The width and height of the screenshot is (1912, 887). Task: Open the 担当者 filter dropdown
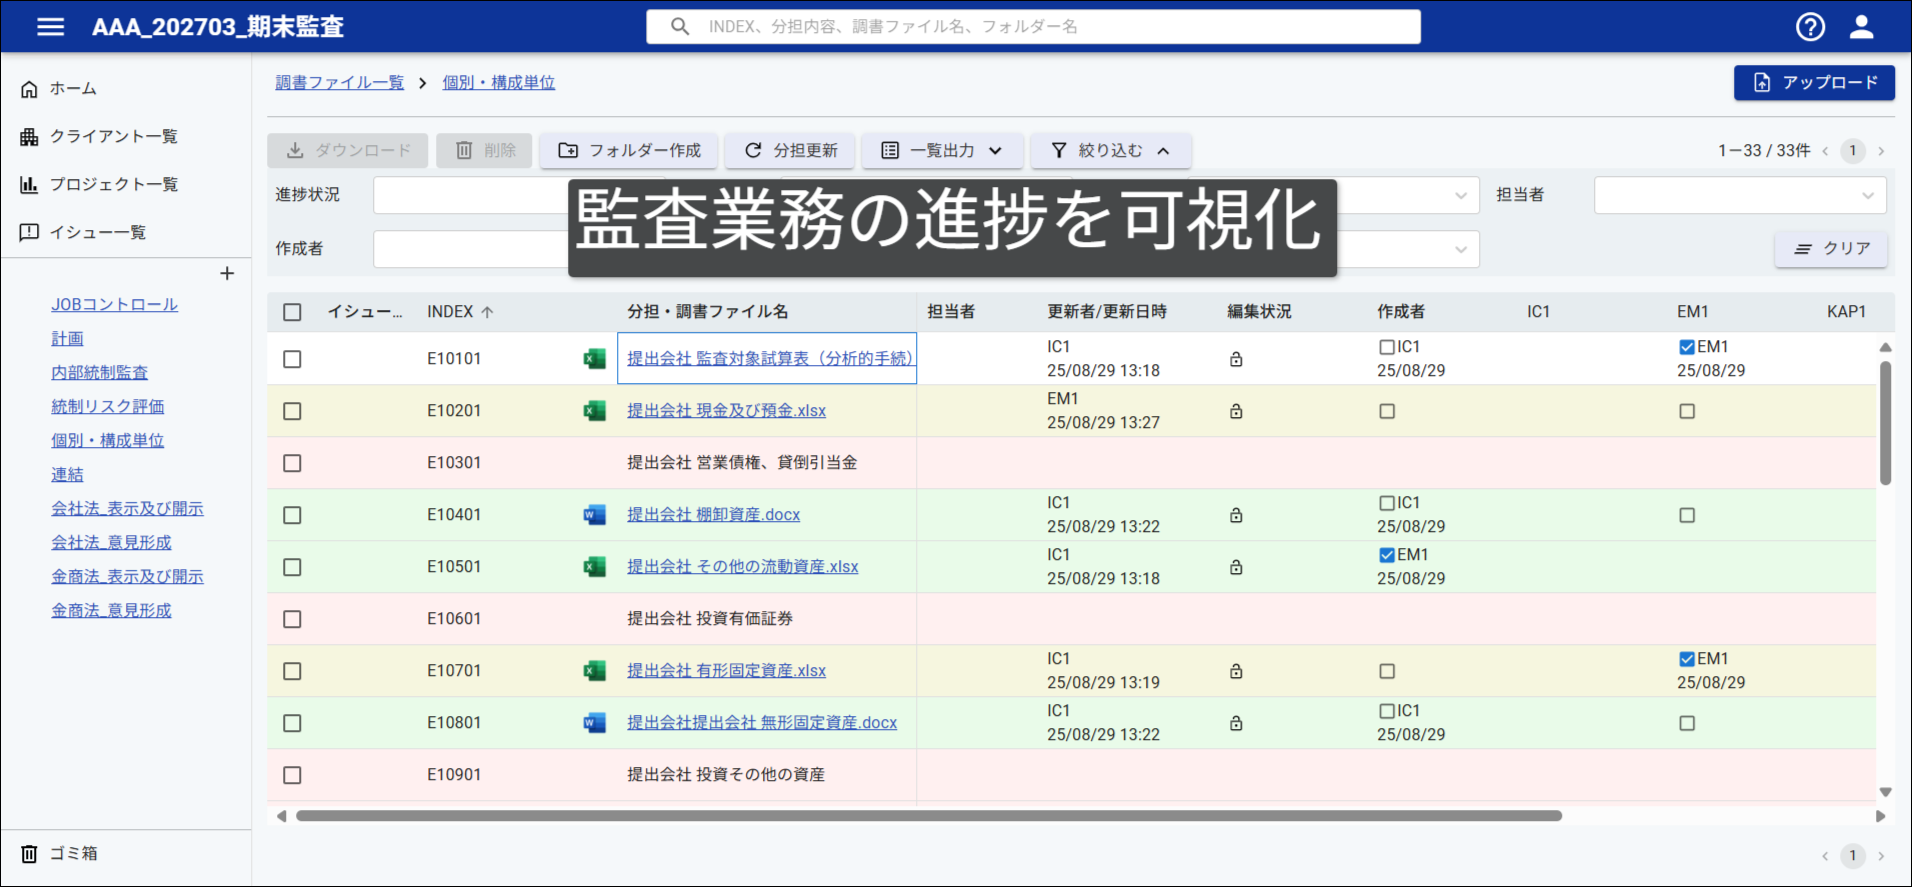[x=1739, y=195]
